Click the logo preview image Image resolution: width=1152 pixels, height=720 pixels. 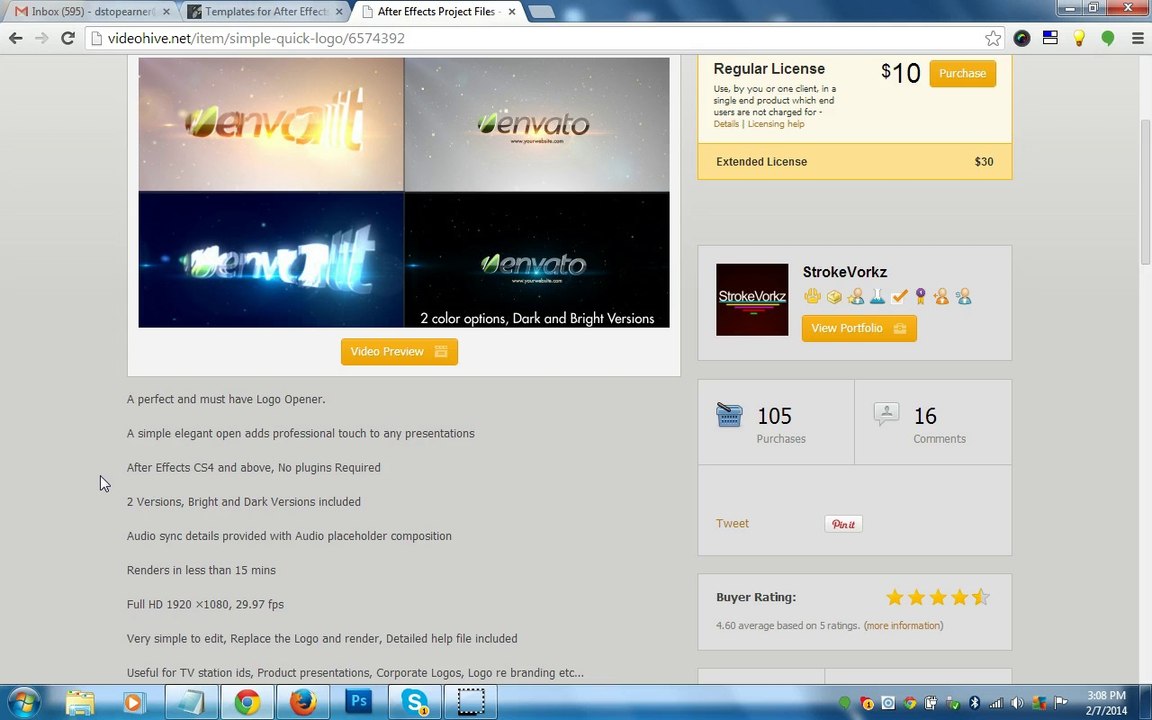[x=404, y=192]
